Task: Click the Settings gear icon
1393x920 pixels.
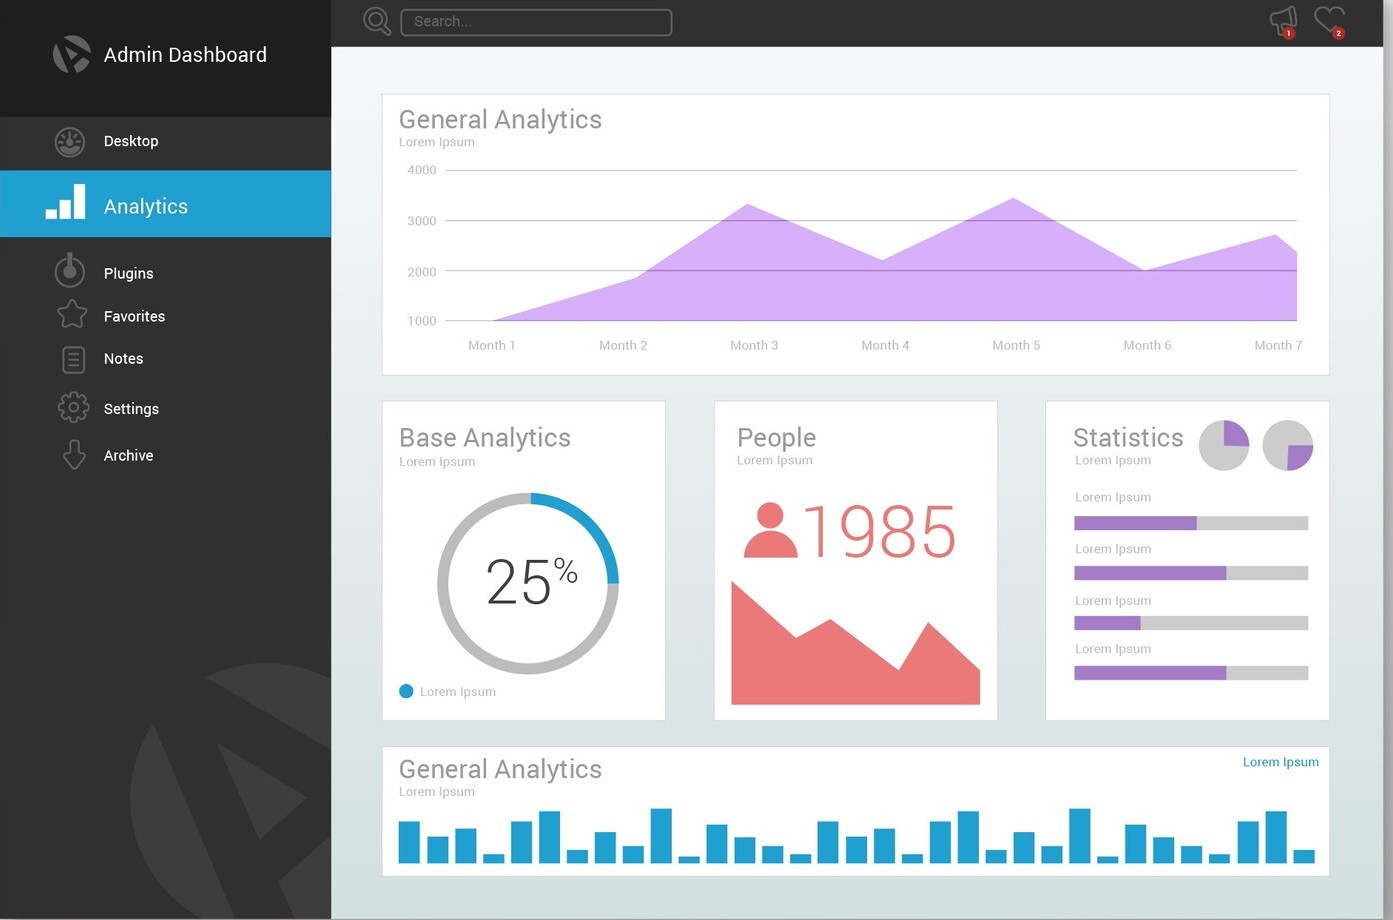Action: (x=73, y=407)
